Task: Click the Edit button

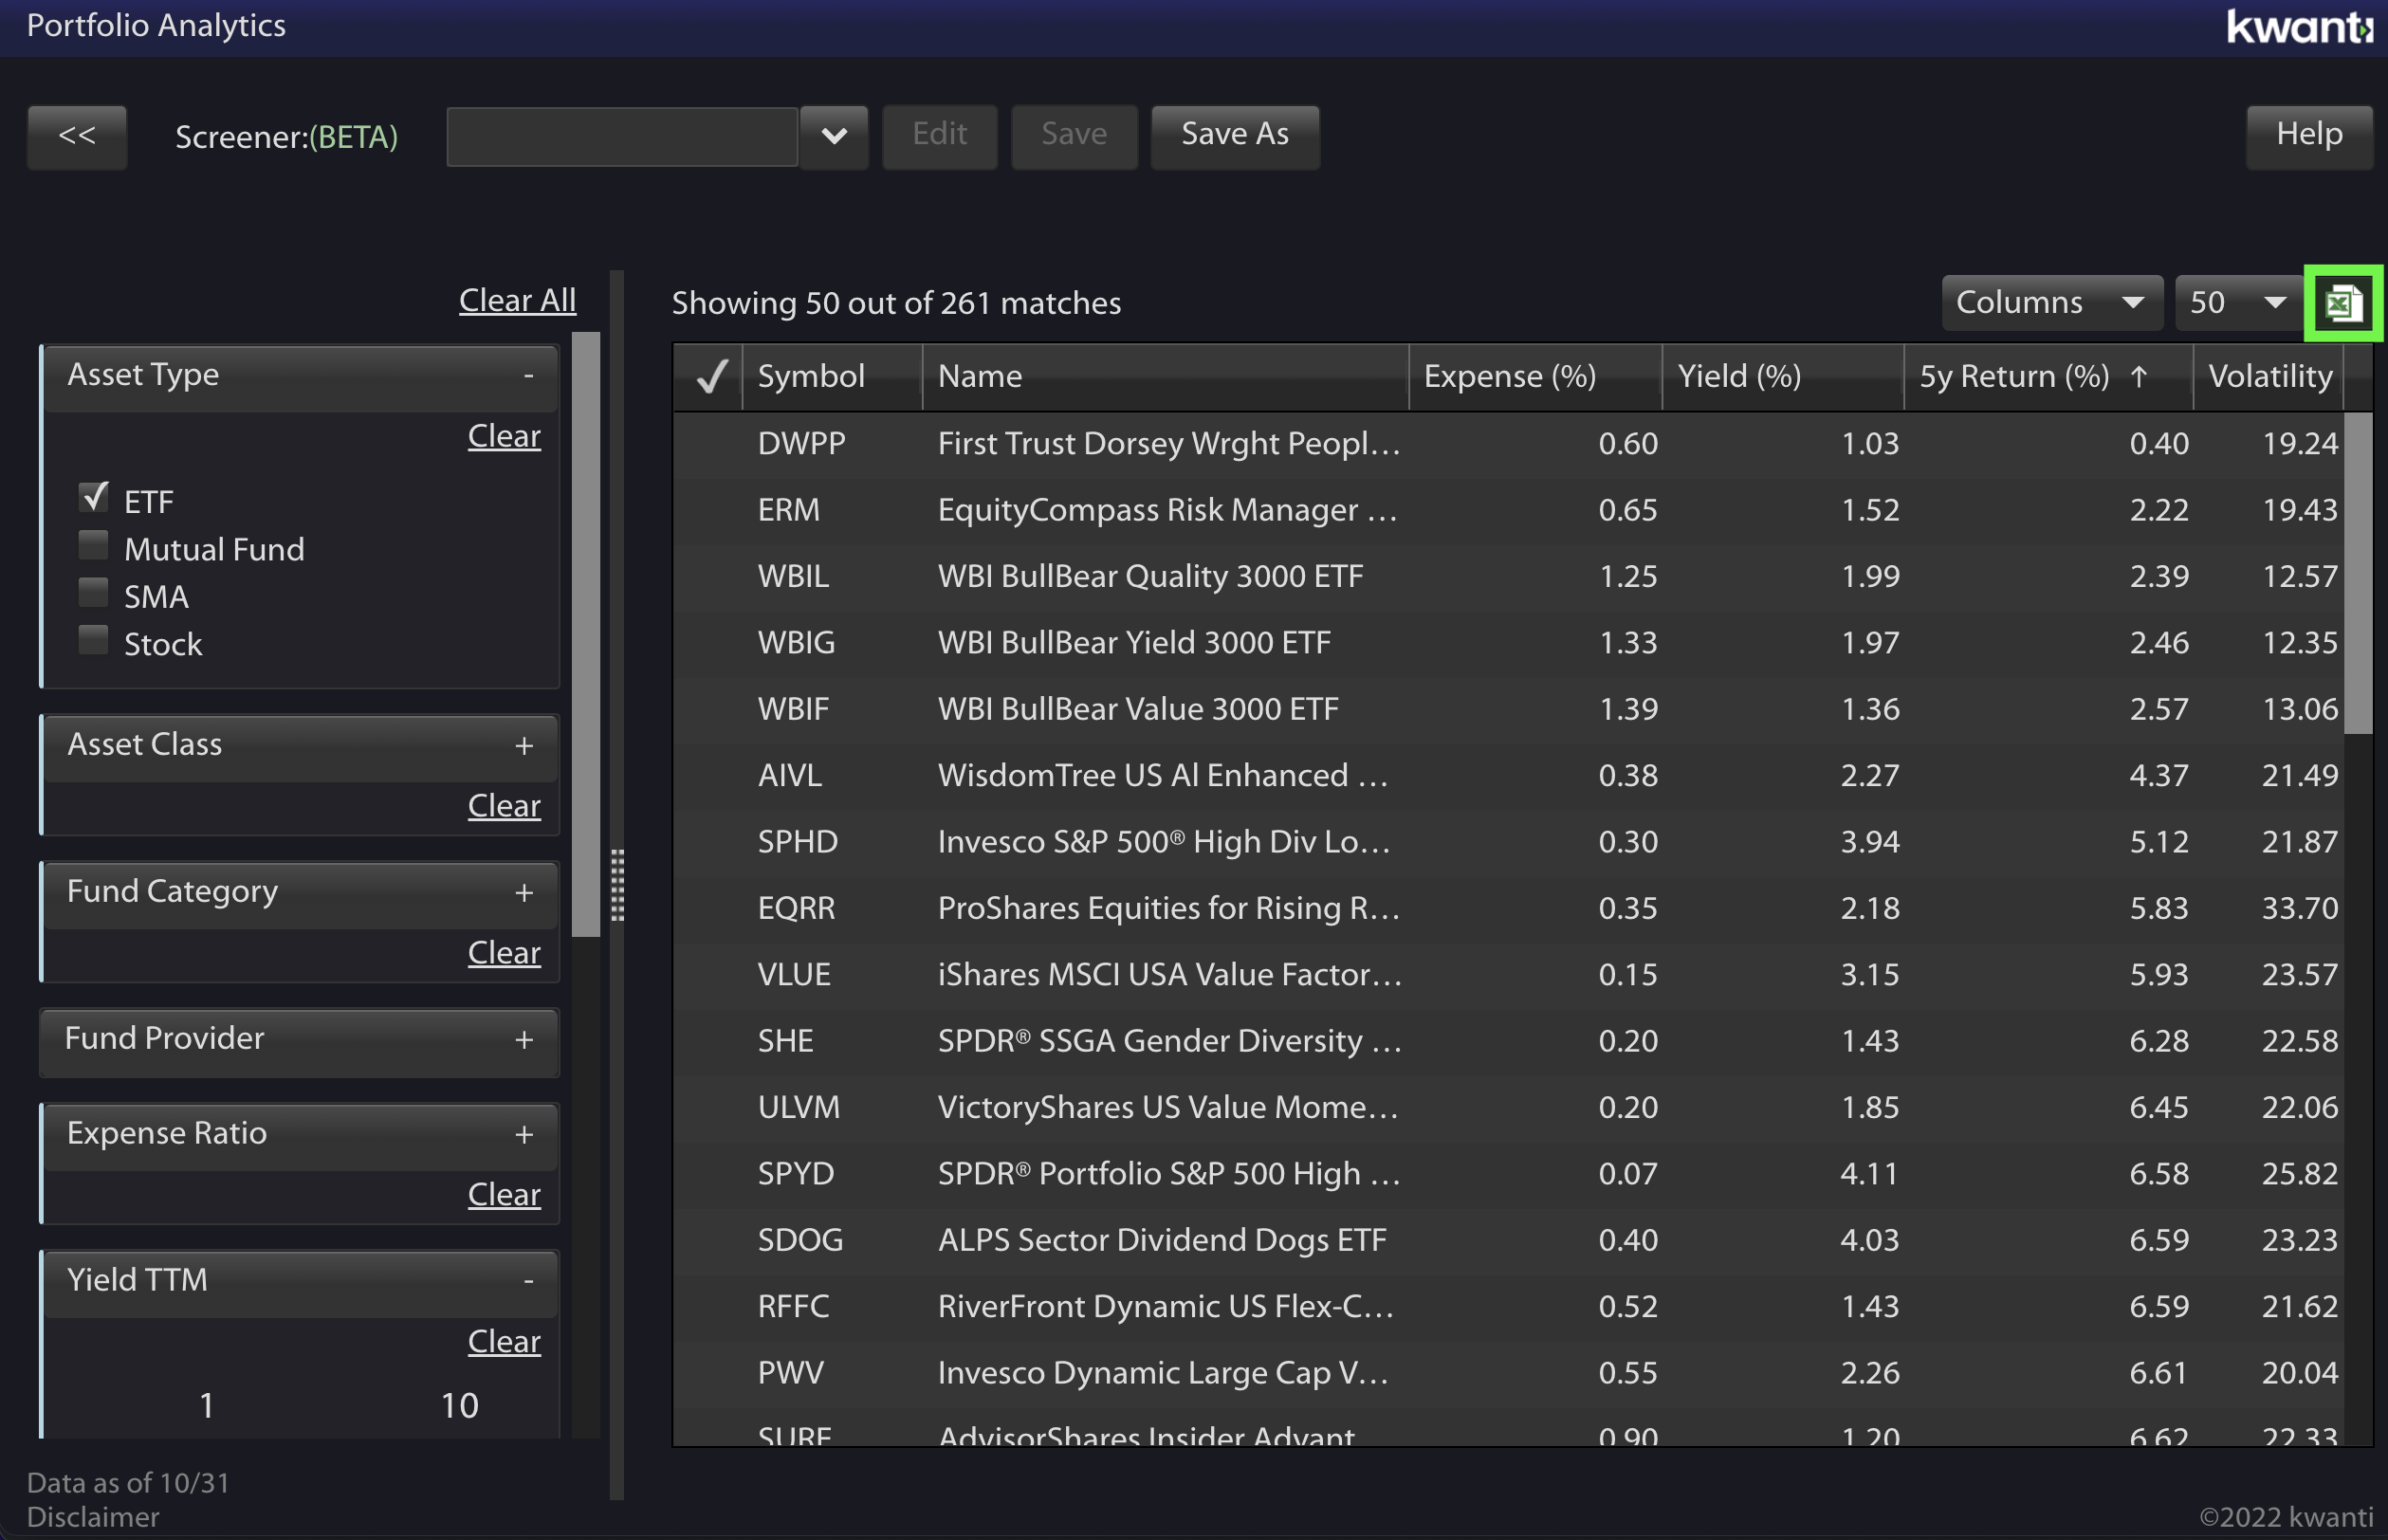Action: click(939, 136)
